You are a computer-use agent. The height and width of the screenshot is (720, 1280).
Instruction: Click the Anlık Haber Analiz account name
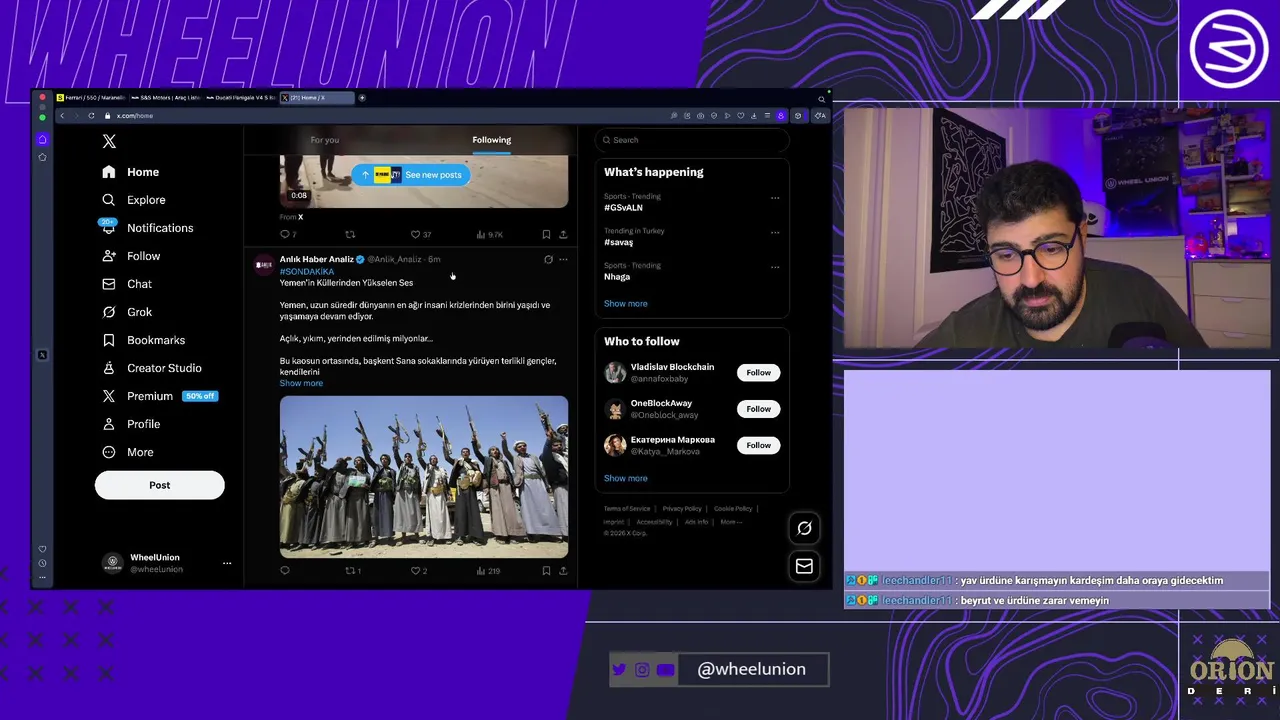pyautogui.click(x=316, y=259)
